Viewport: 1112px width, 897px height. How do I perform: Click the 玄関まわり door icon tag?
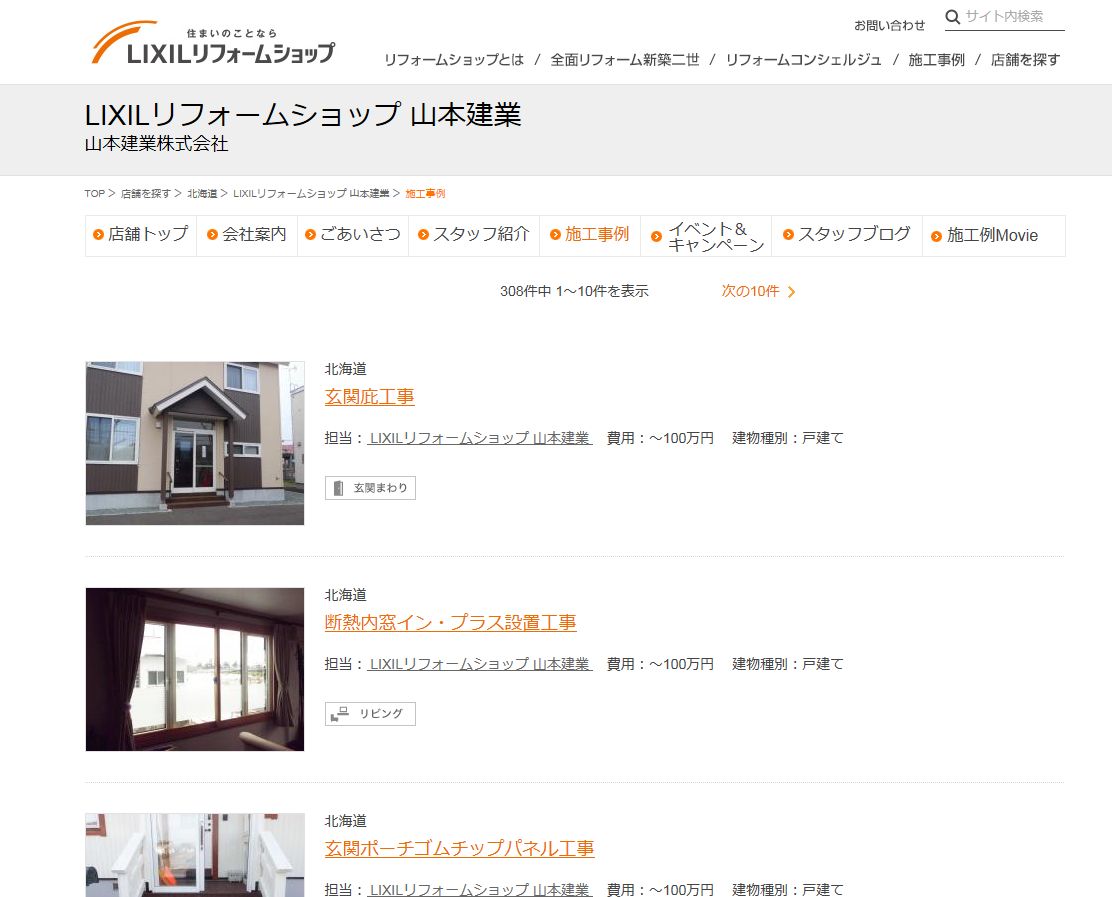click(x=370, y=488)
